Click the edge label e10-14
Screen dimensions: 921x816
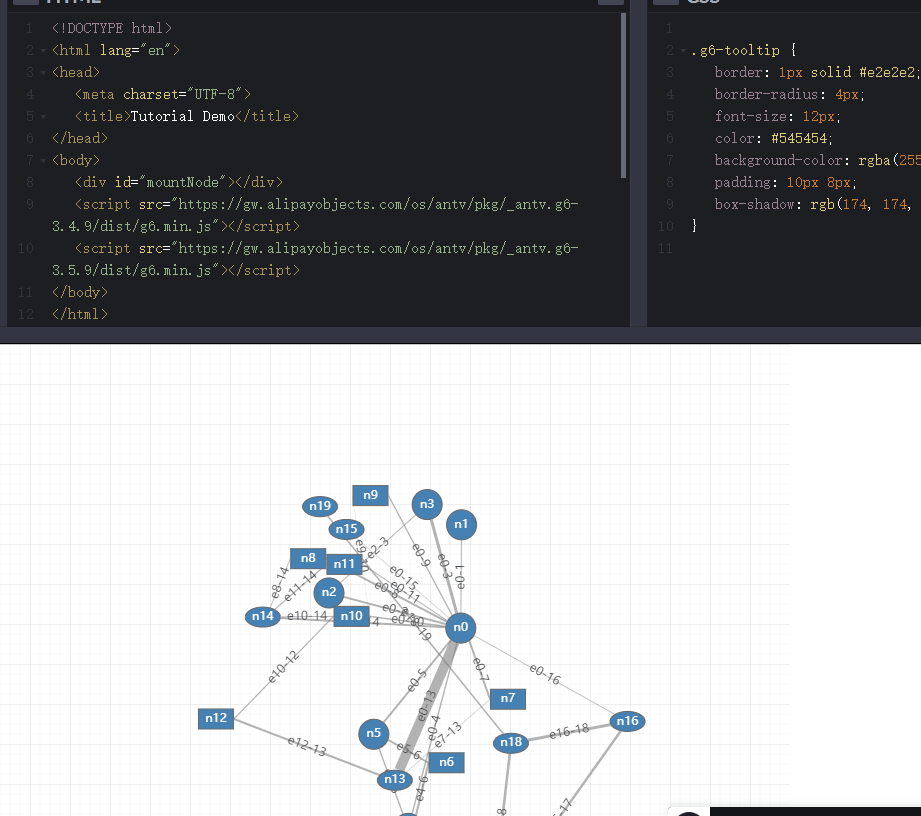pos(307,616)
